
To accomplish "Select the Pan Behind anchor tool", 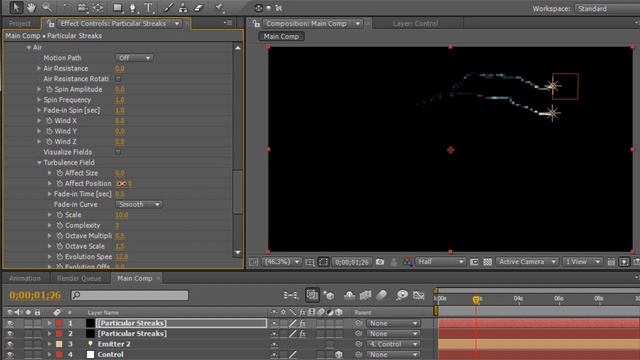I will [98, 7].
